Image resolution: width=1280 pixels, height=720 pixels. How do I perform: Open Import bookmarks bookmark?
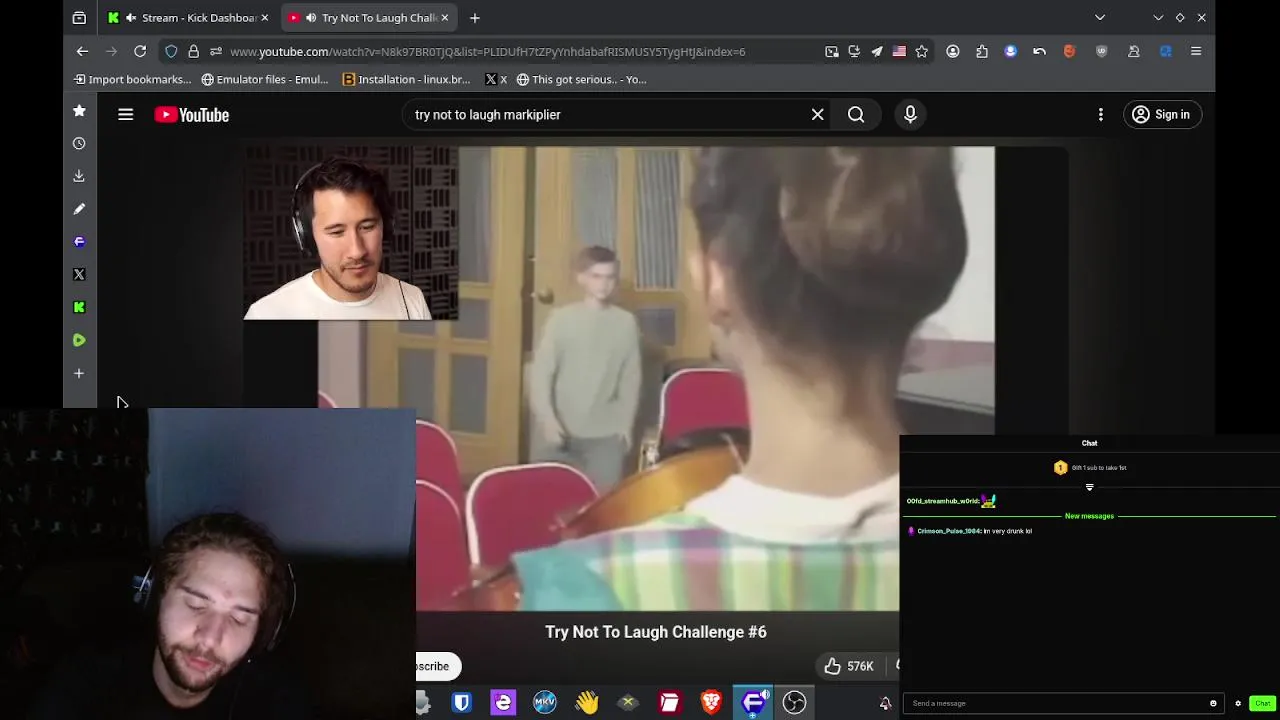(x=132, y=80)
